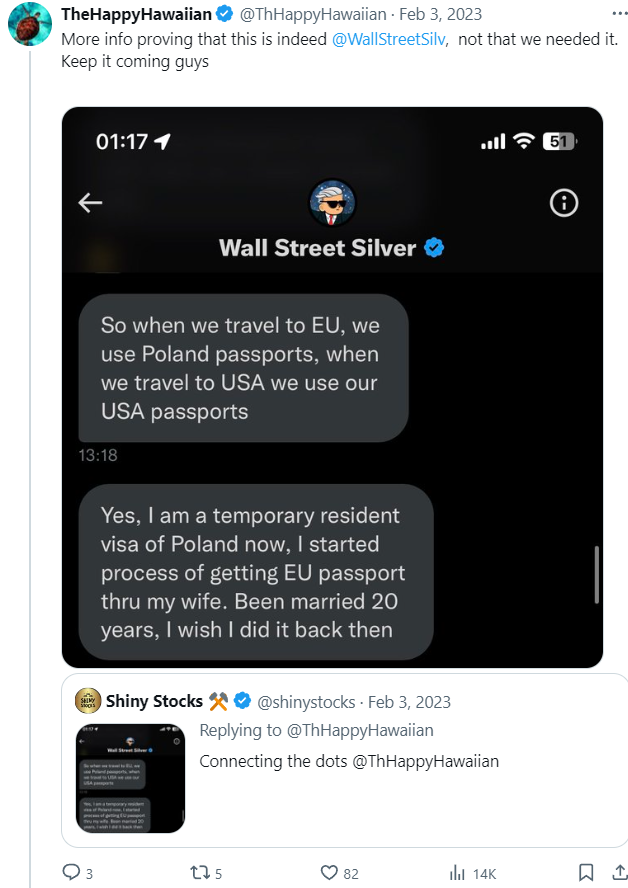Open TheHappyHawaiian display name link

(138, 15)
